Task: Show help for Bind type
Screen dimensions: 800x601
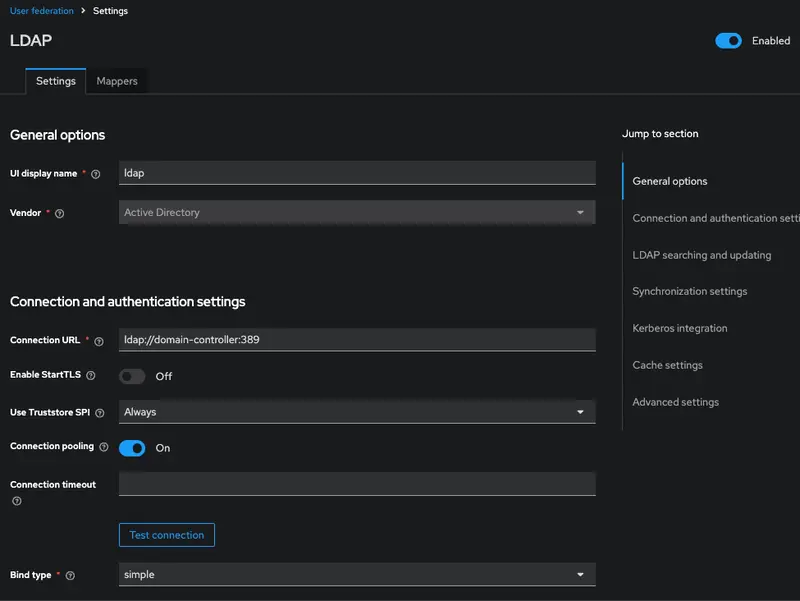Action: click(x=70, y=575)
